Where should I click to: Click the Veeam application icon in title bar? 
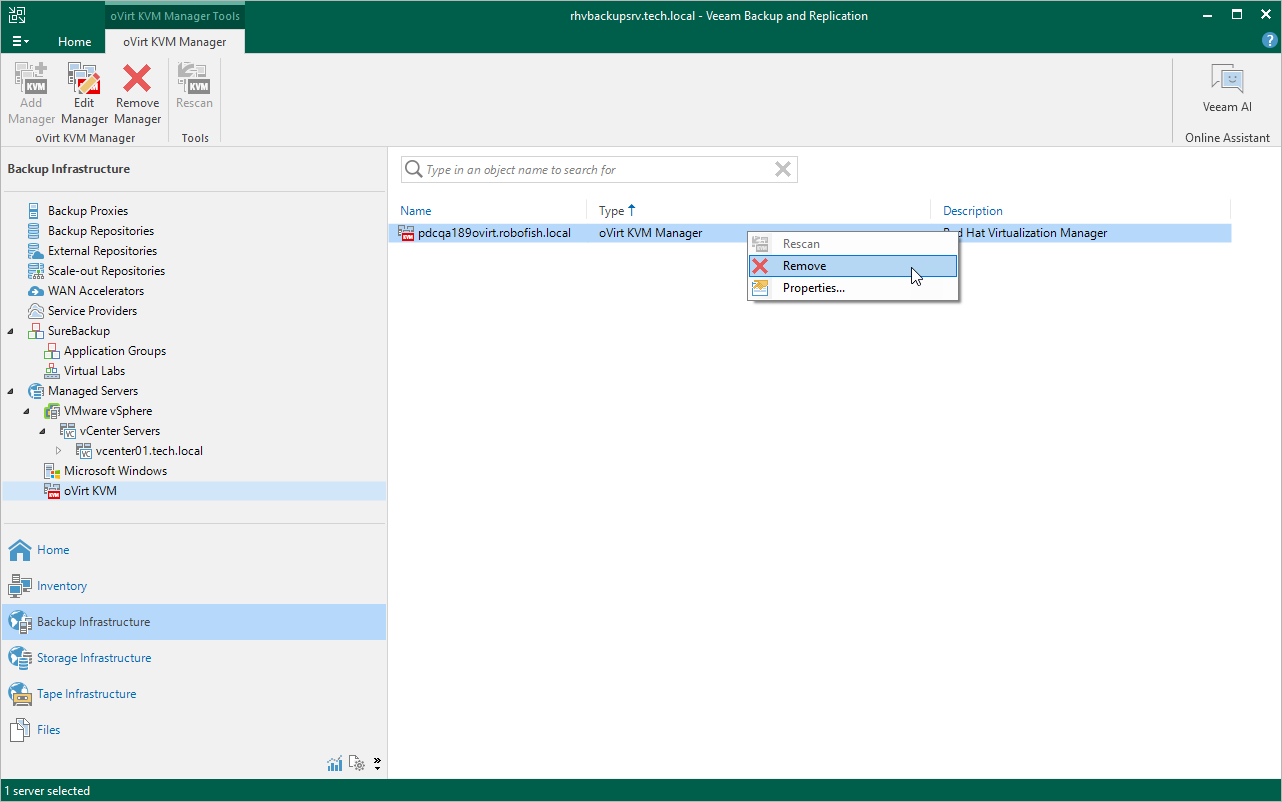18,15
